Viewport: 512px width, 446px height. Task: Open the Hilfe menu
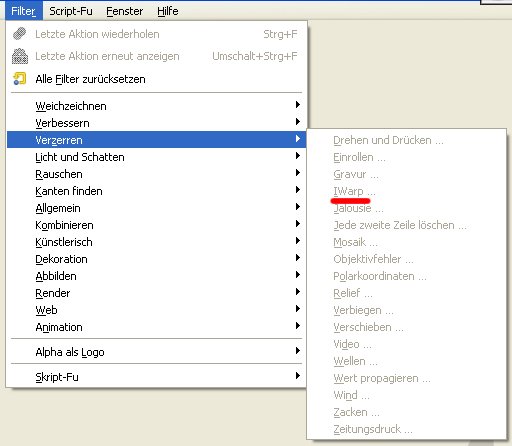[x=168, y=11]
